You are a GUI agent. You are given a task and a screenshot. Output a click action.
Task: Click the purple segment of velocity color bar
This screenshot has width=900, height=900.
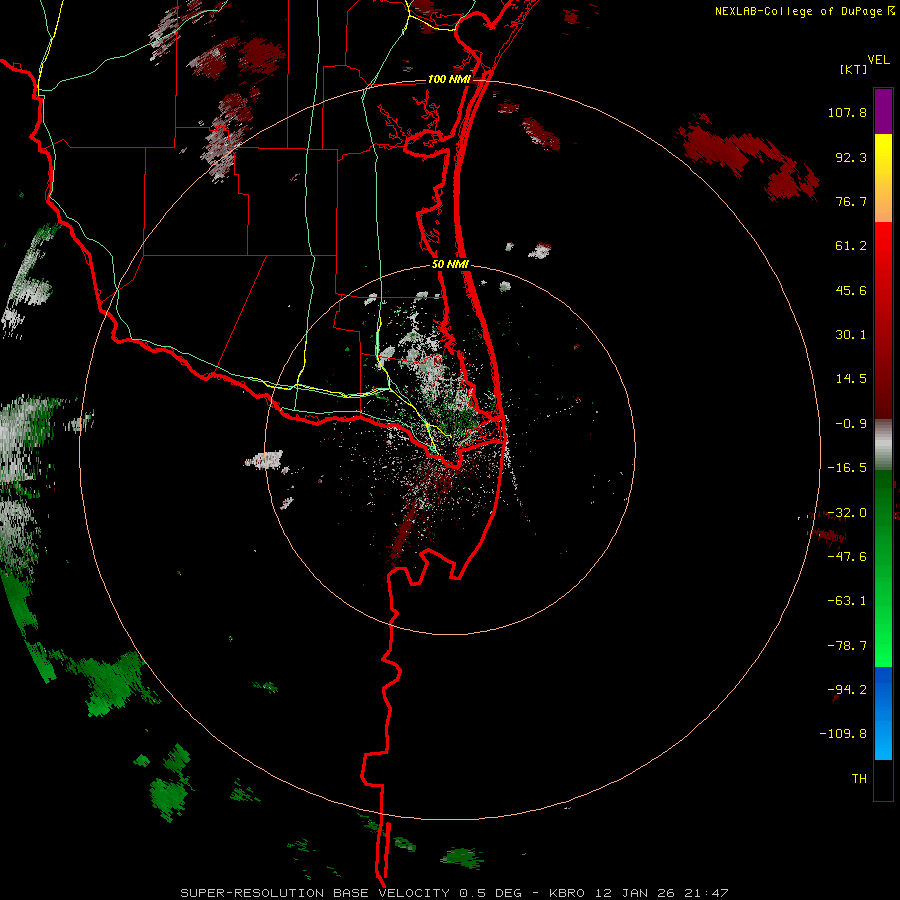tap(883, 111)
